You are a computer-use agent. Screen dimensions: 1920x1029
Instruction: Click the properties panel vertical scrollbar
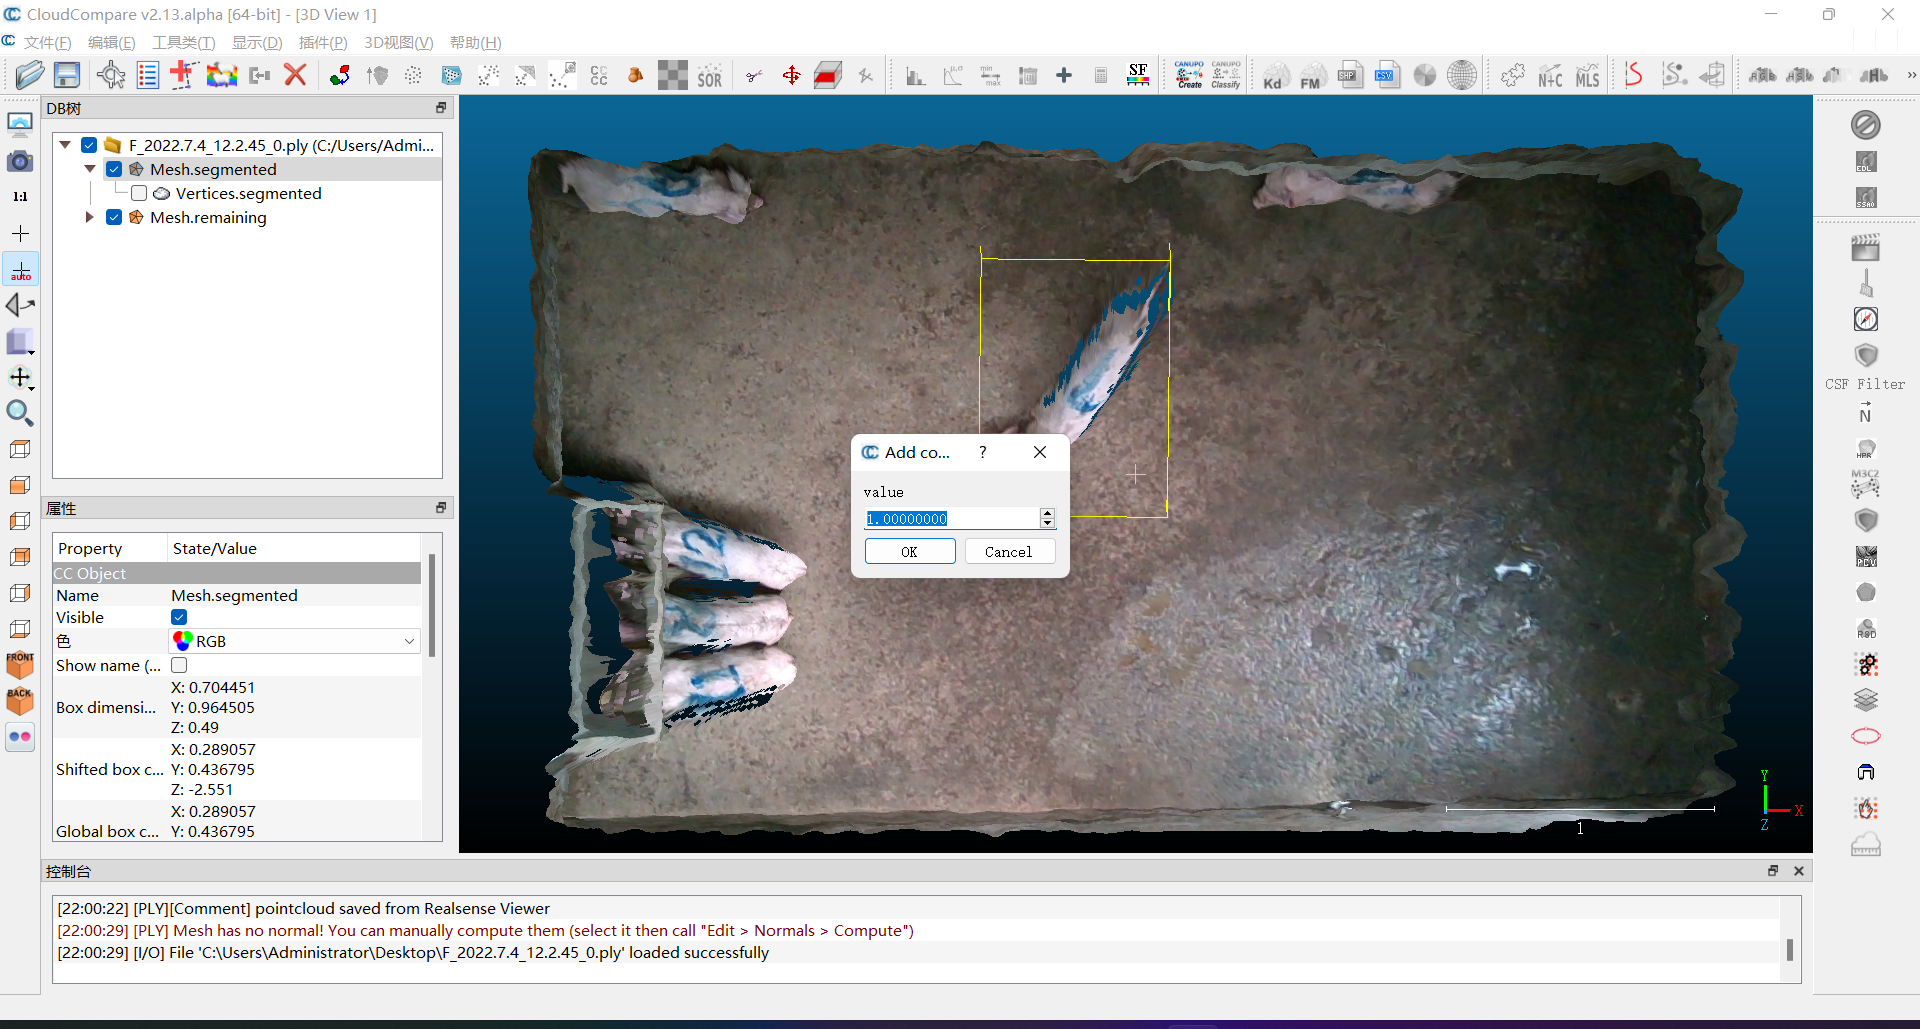coord(432,607)
